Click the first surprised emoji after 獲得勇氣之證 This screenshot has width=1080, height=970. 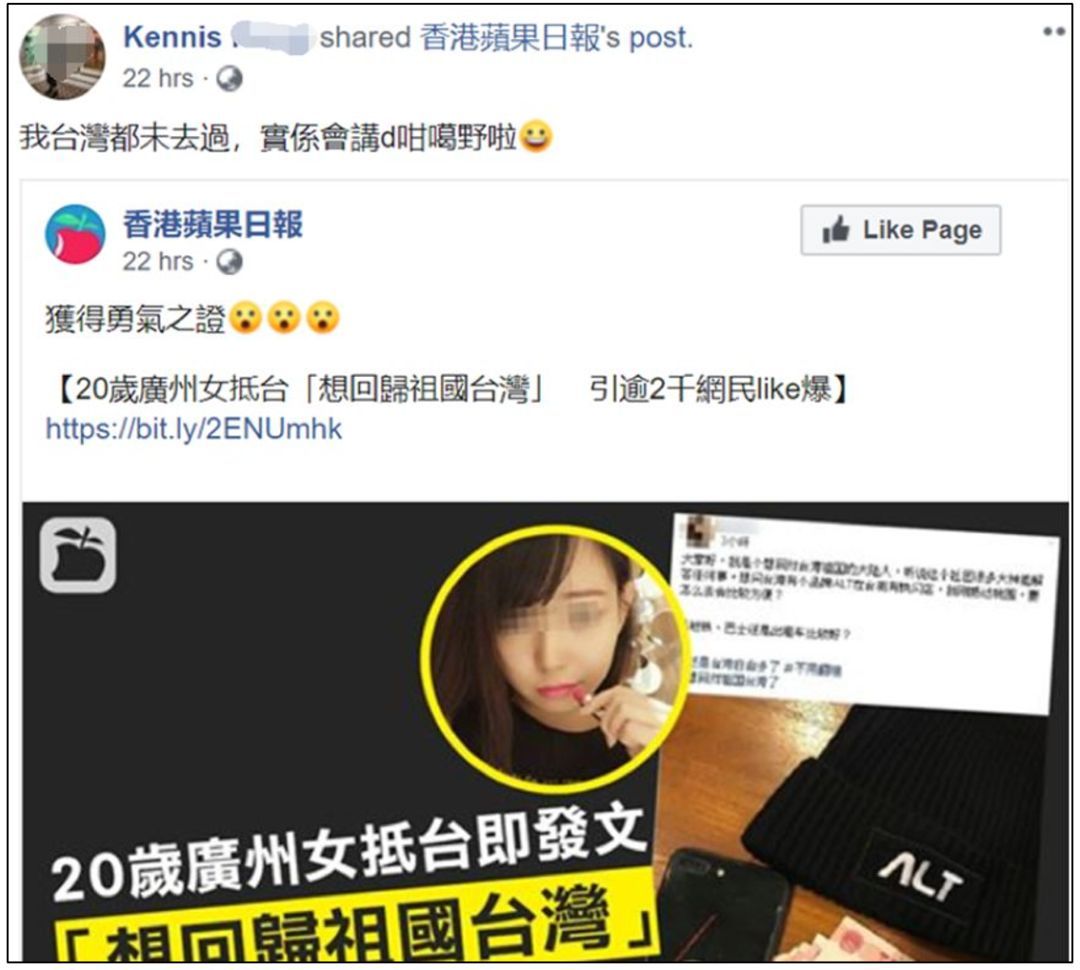246,318
